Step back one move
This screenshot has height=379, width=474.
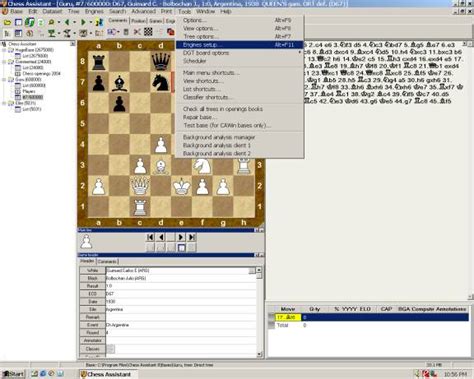161,237
